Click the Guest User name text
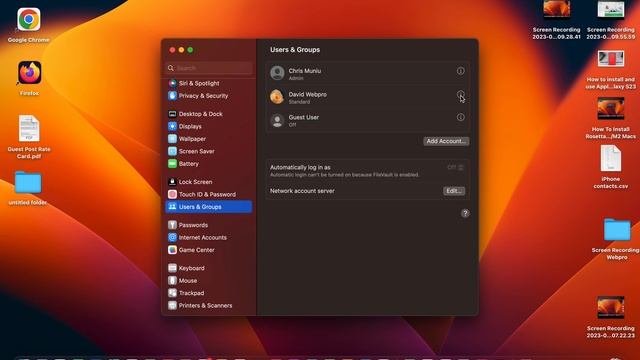This screenshot has width=640, height=360. 304,117
